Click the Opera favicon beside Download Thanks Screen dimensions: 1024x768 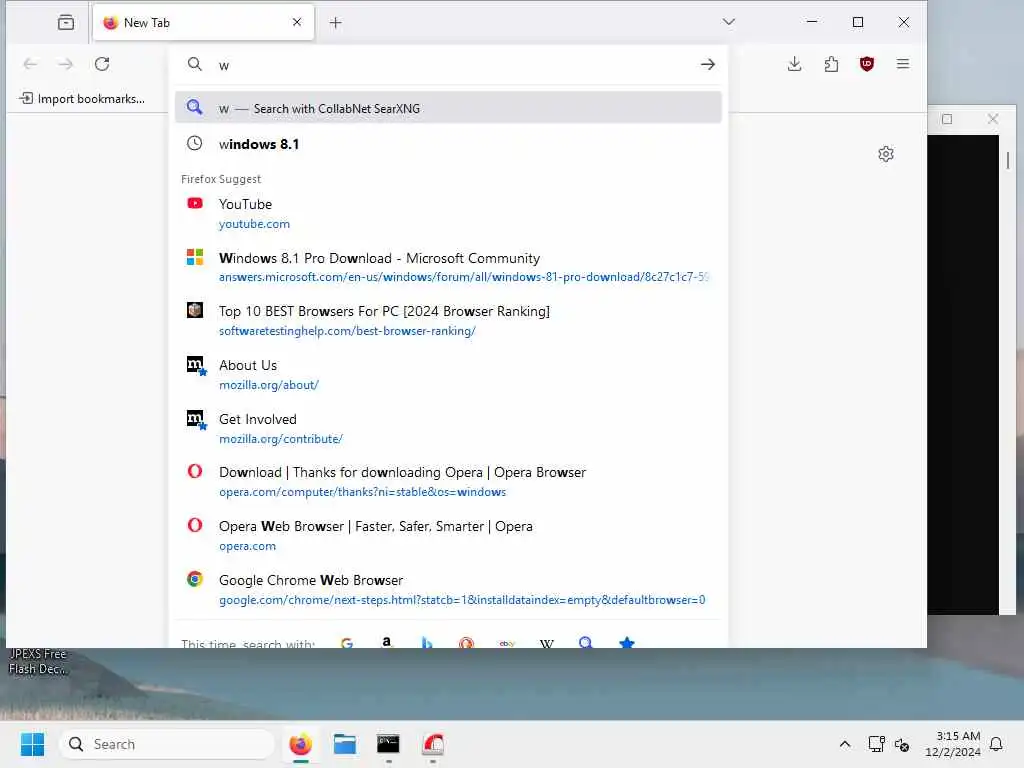(195, 472)
